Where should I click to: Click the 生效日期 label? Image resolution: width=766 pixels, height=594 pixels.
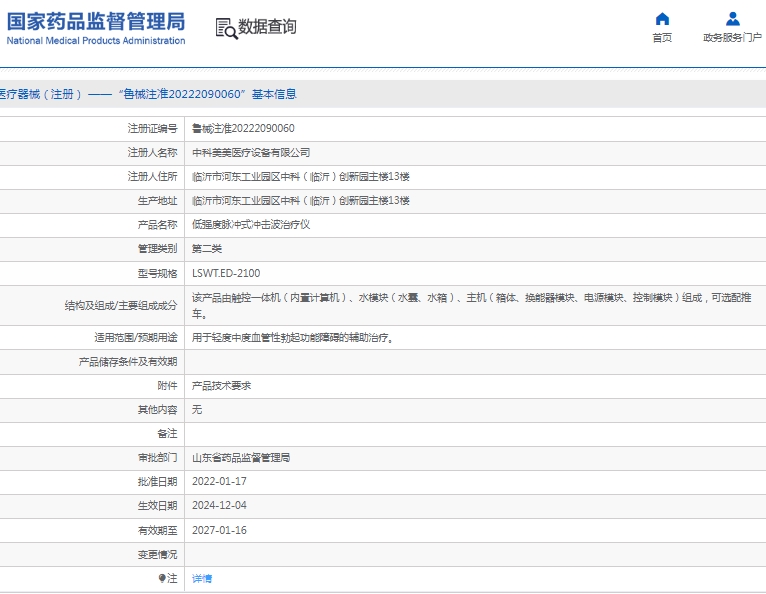point(157,506)
